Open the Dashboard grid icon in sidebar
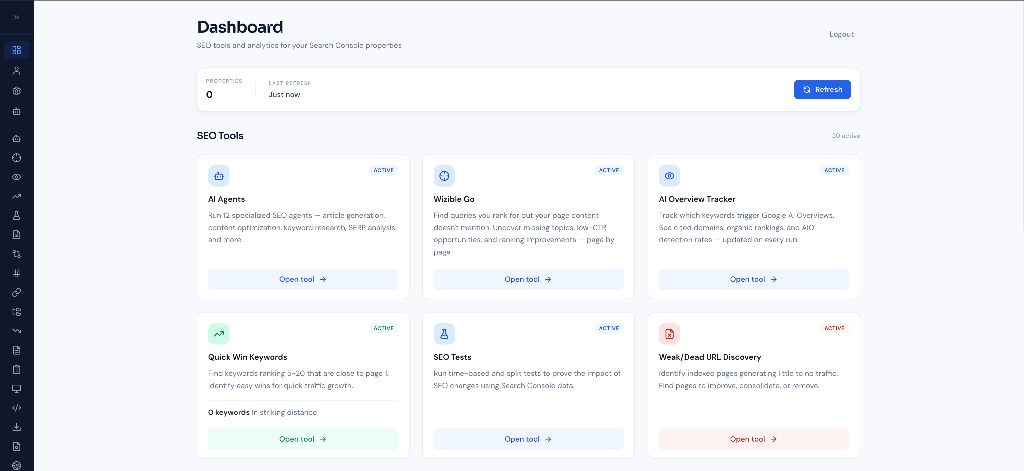This screenshot has width=1024, height=471. [17, 50]
